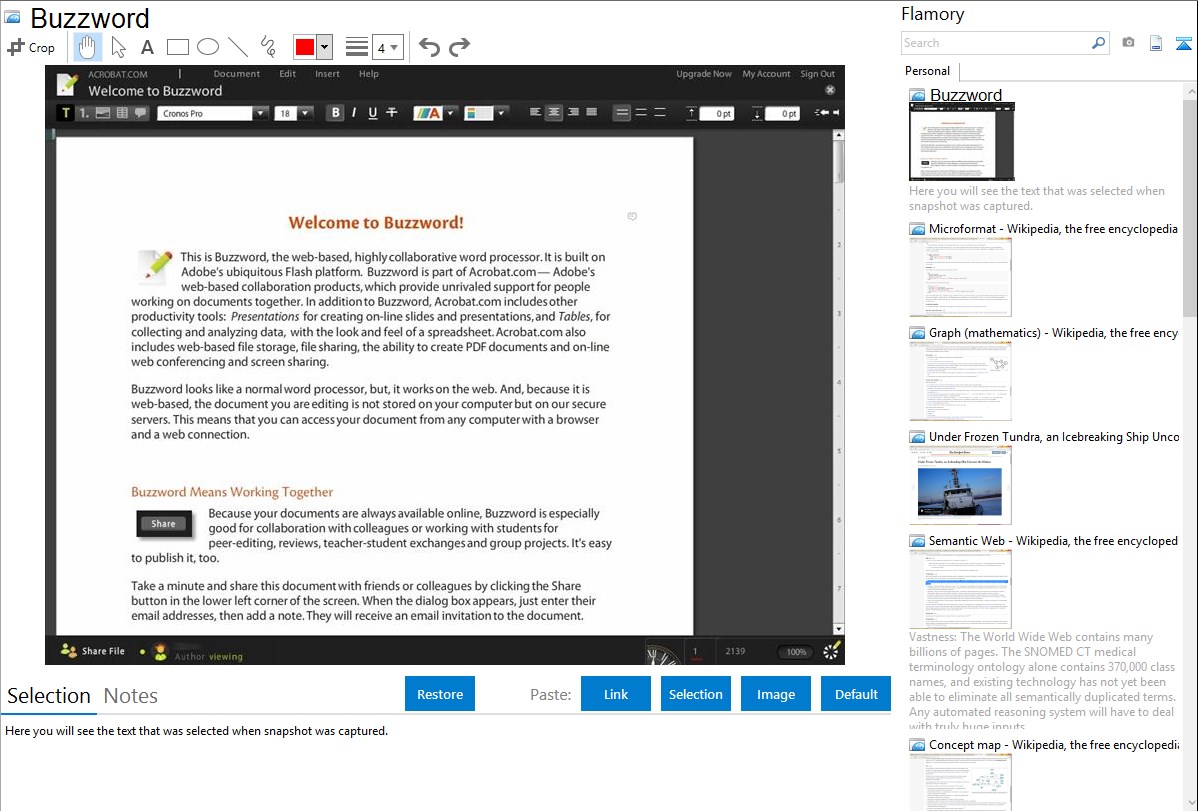Click the highlight color swatch
1198x811 pixels.
click(x=479, y=113)
